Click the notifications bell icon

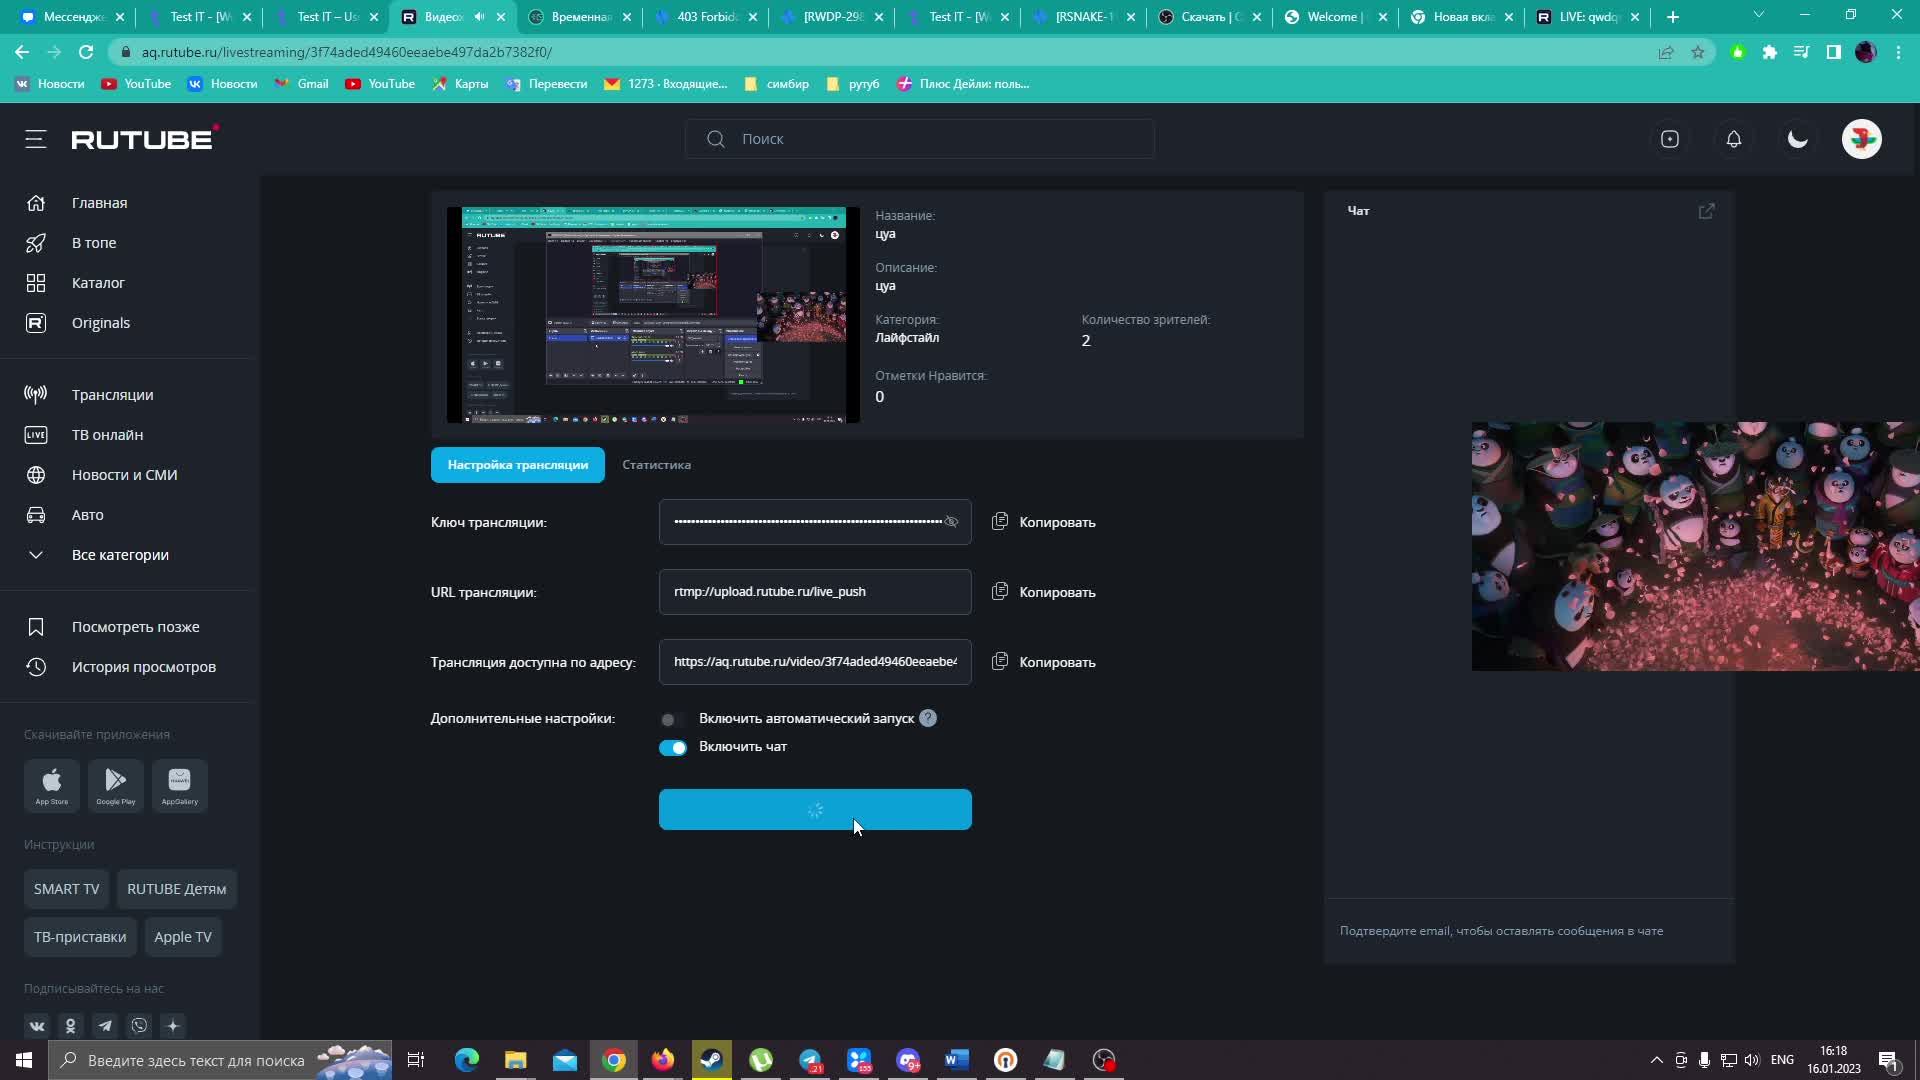(1733, 139)
